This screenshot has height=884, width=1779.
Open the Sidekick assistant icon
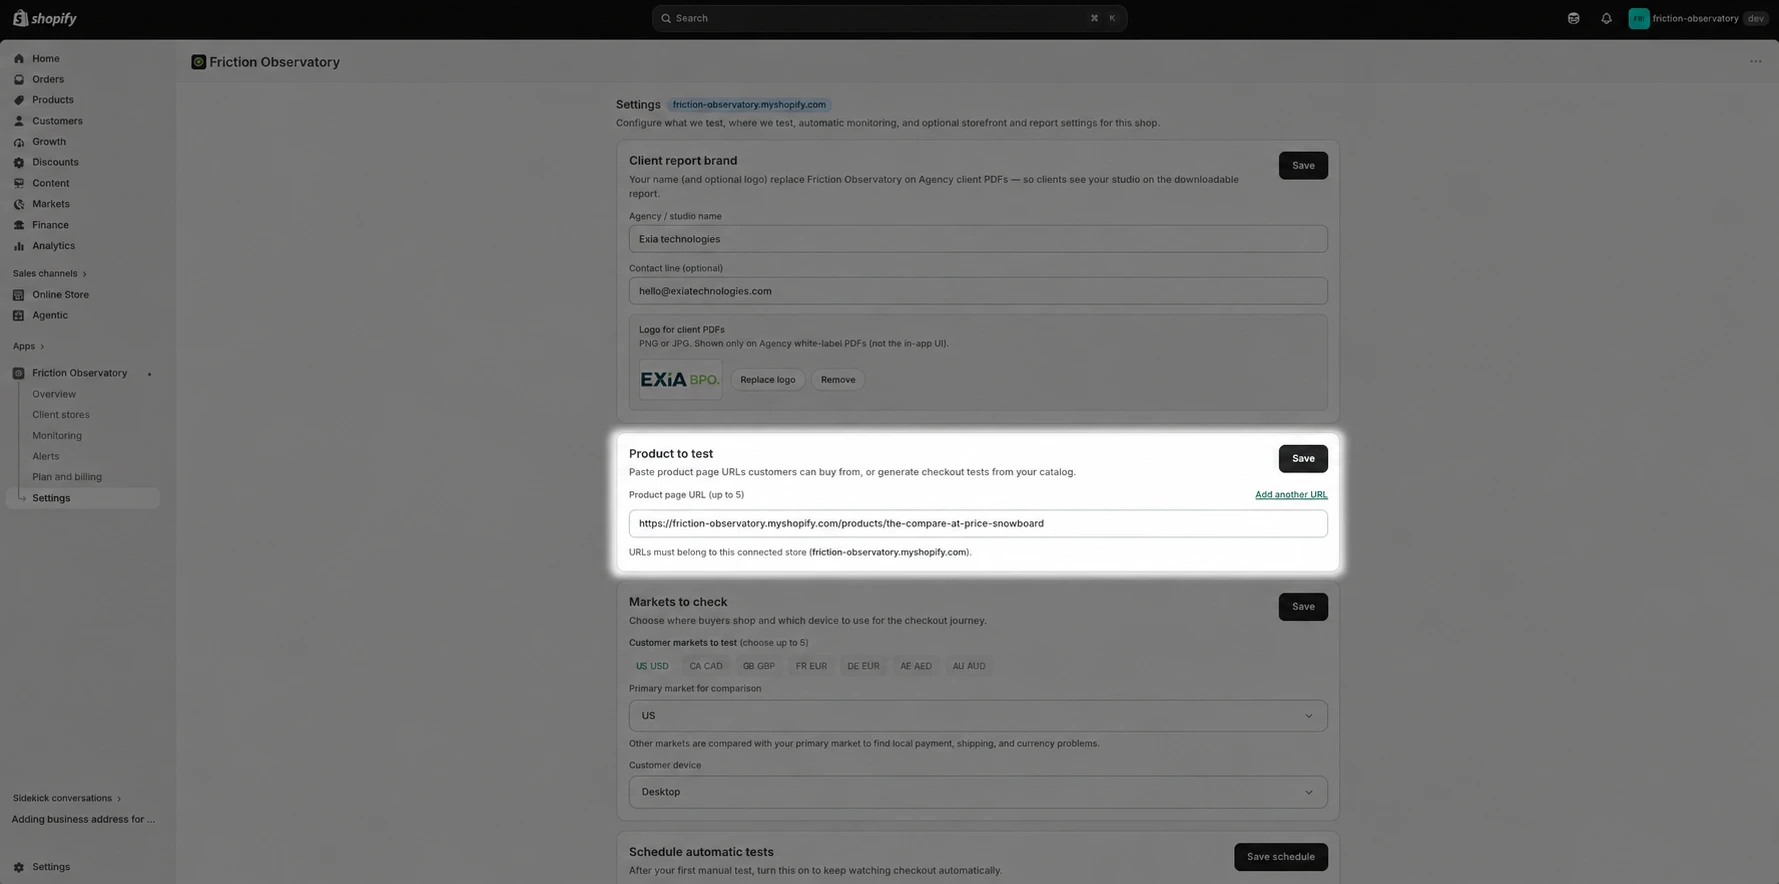pos(1573,18)
